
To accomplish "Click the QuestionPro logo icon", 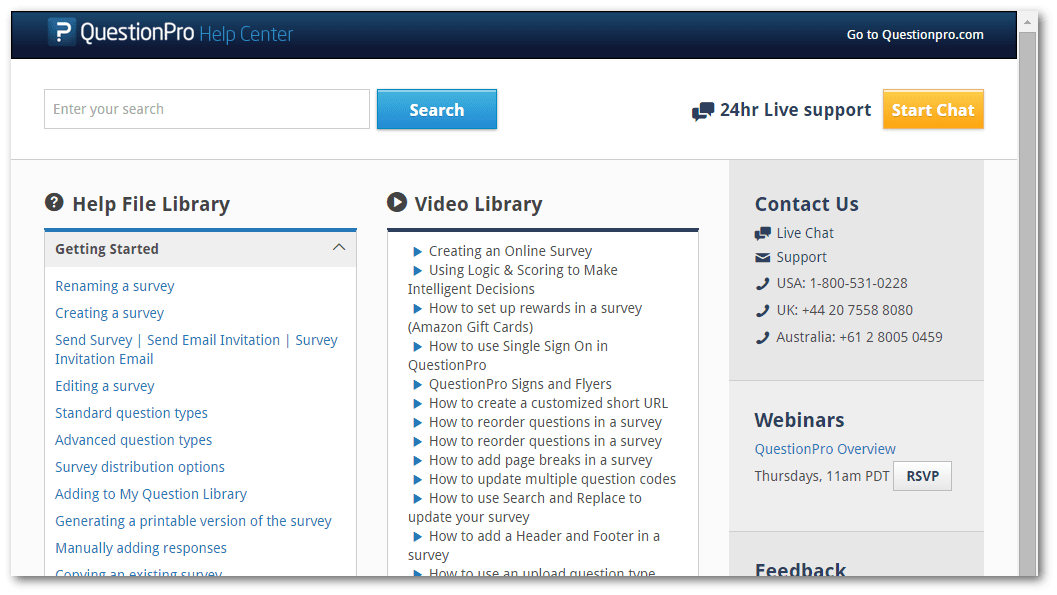I will pyautogui.click(x=62, y=33).
